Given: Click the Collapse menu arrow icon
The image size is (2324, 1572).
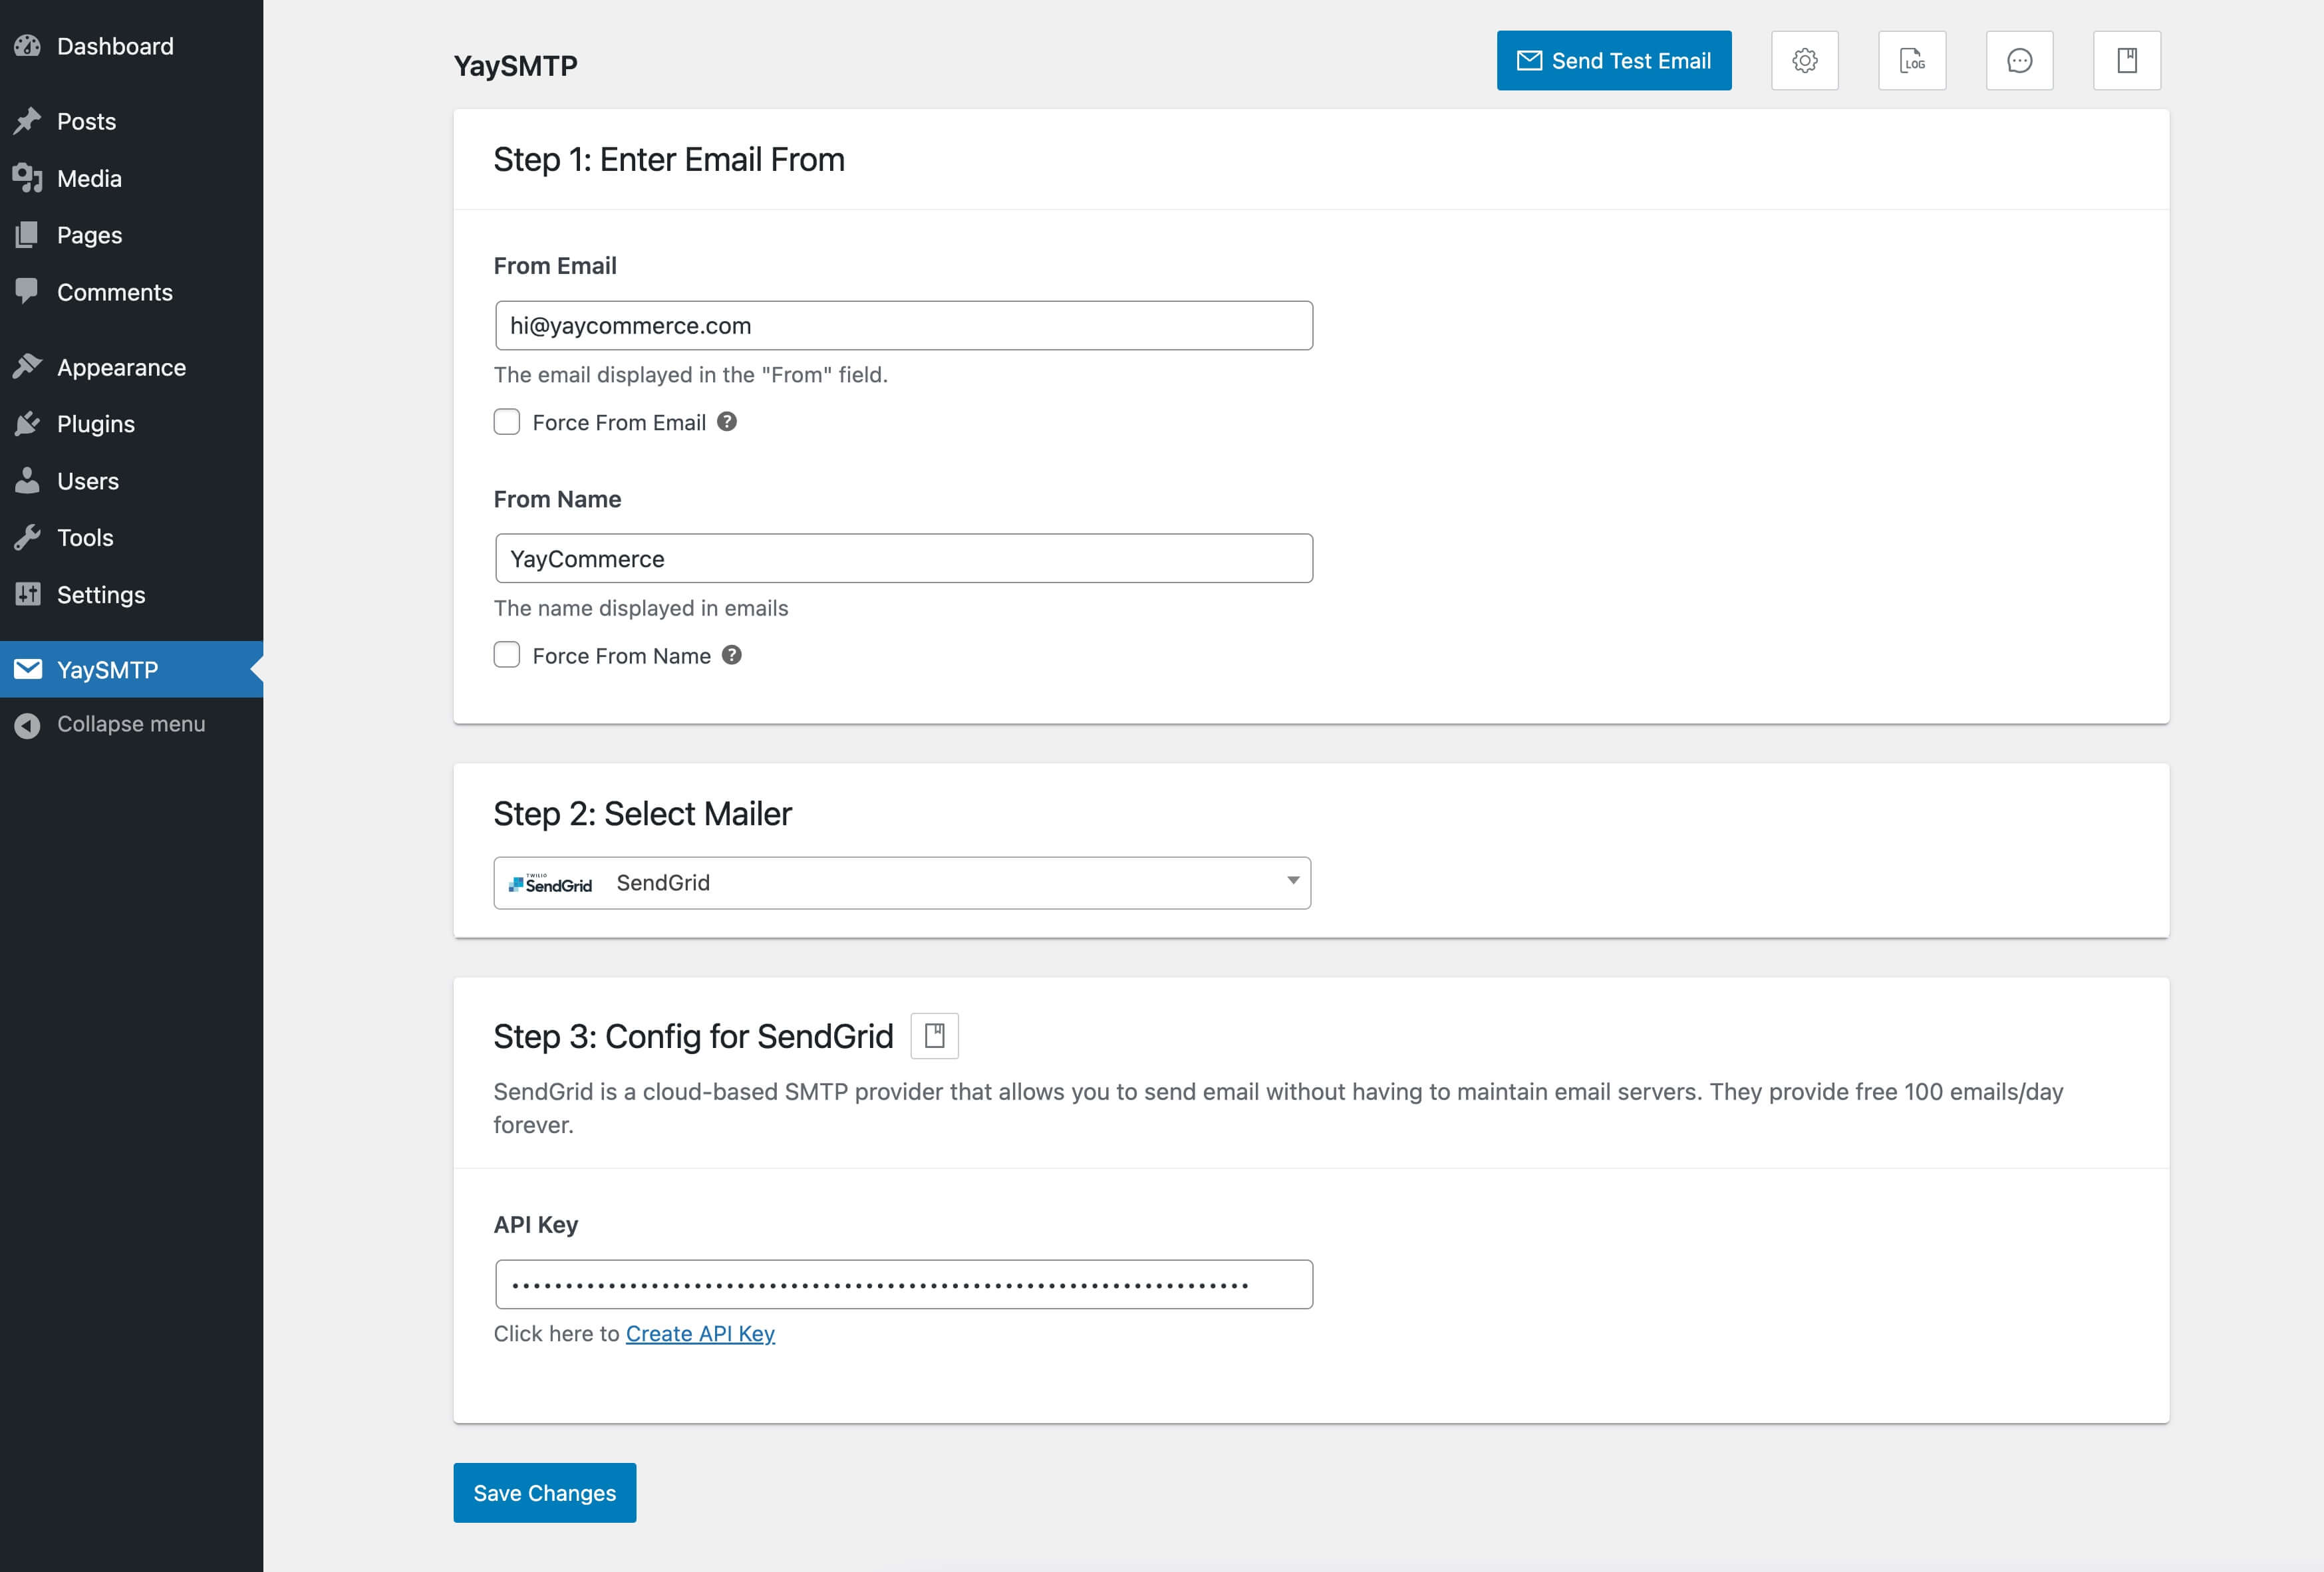Looking at the screenshot, I should [x=28, y=725].
